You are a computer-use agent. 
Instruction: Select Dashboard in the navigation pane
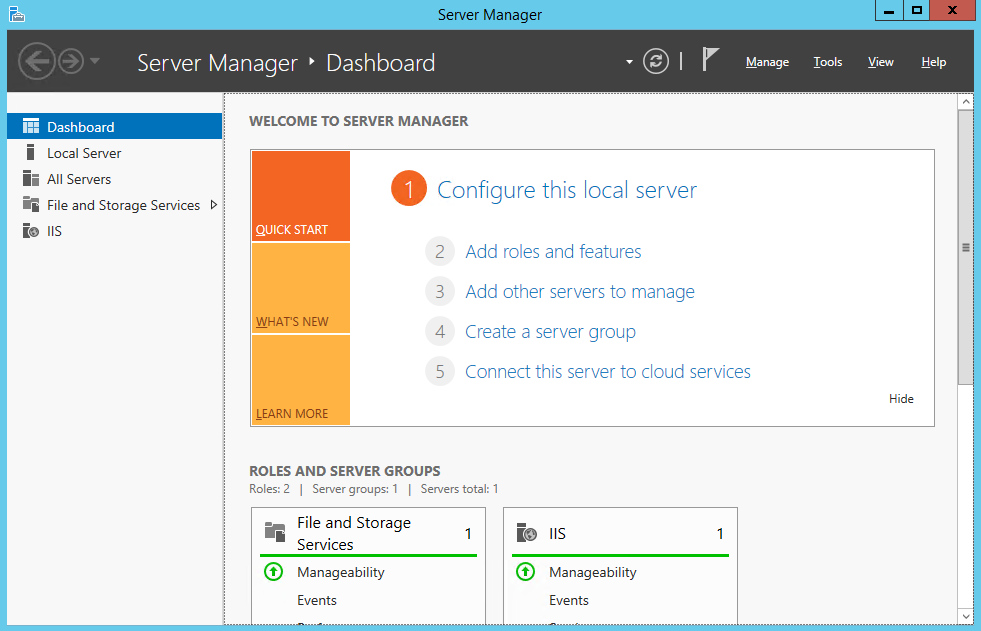click(x=80, y=127)
